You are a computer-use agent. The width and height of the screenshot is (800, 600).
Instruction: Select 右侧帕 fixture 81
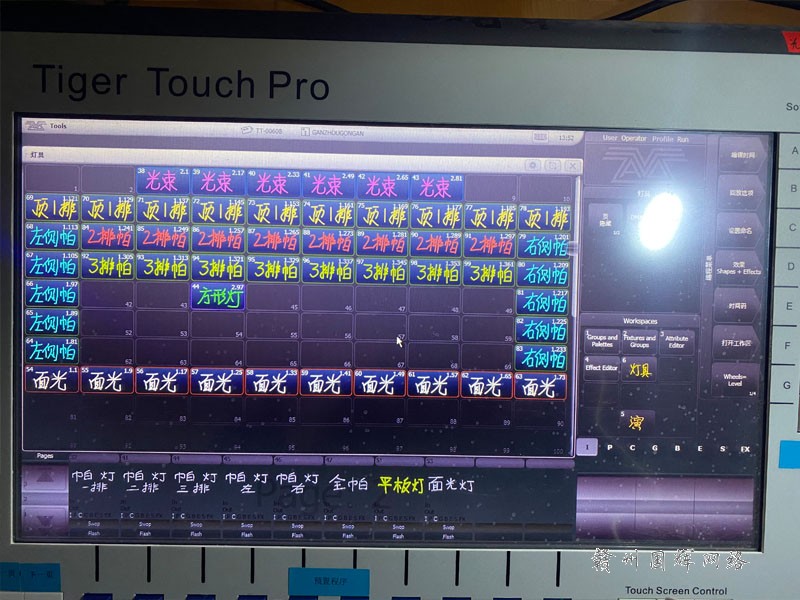click(543, 302)
